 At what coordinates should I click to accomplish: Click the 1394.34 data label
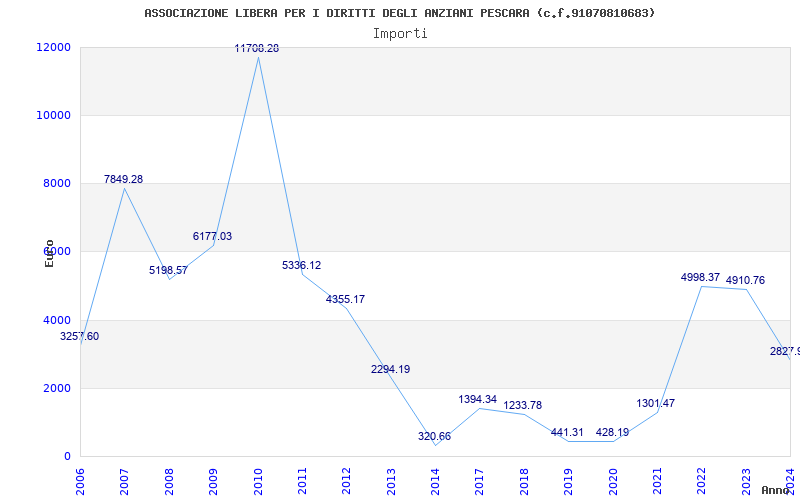[478, 399]
